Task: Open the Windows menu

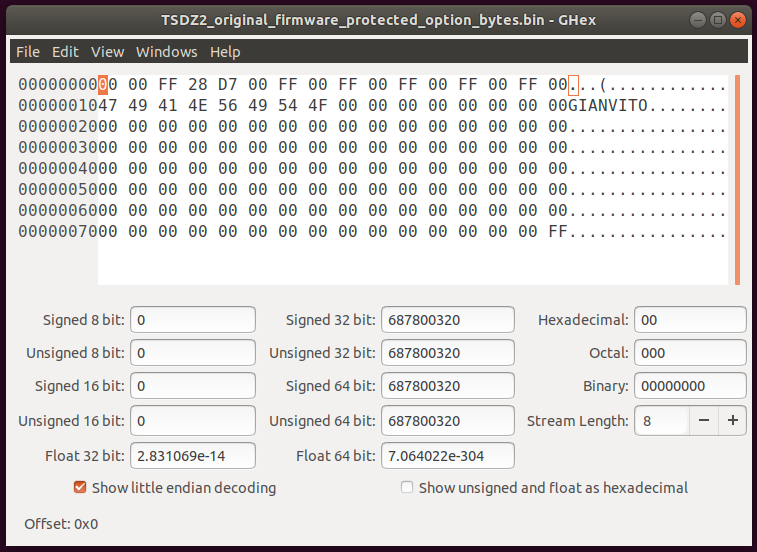Action: click(x=167, y=52)
